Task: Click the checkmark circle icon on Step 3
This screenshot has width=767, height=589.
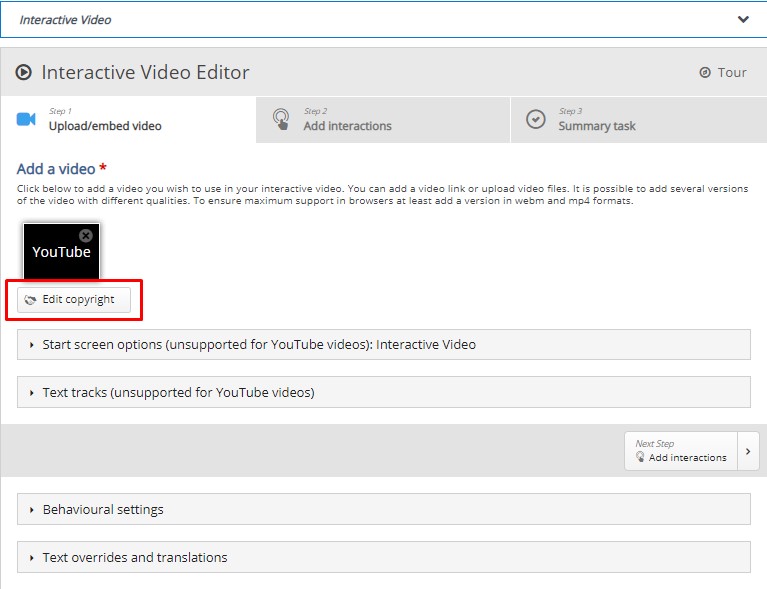Action: [537, 120]
